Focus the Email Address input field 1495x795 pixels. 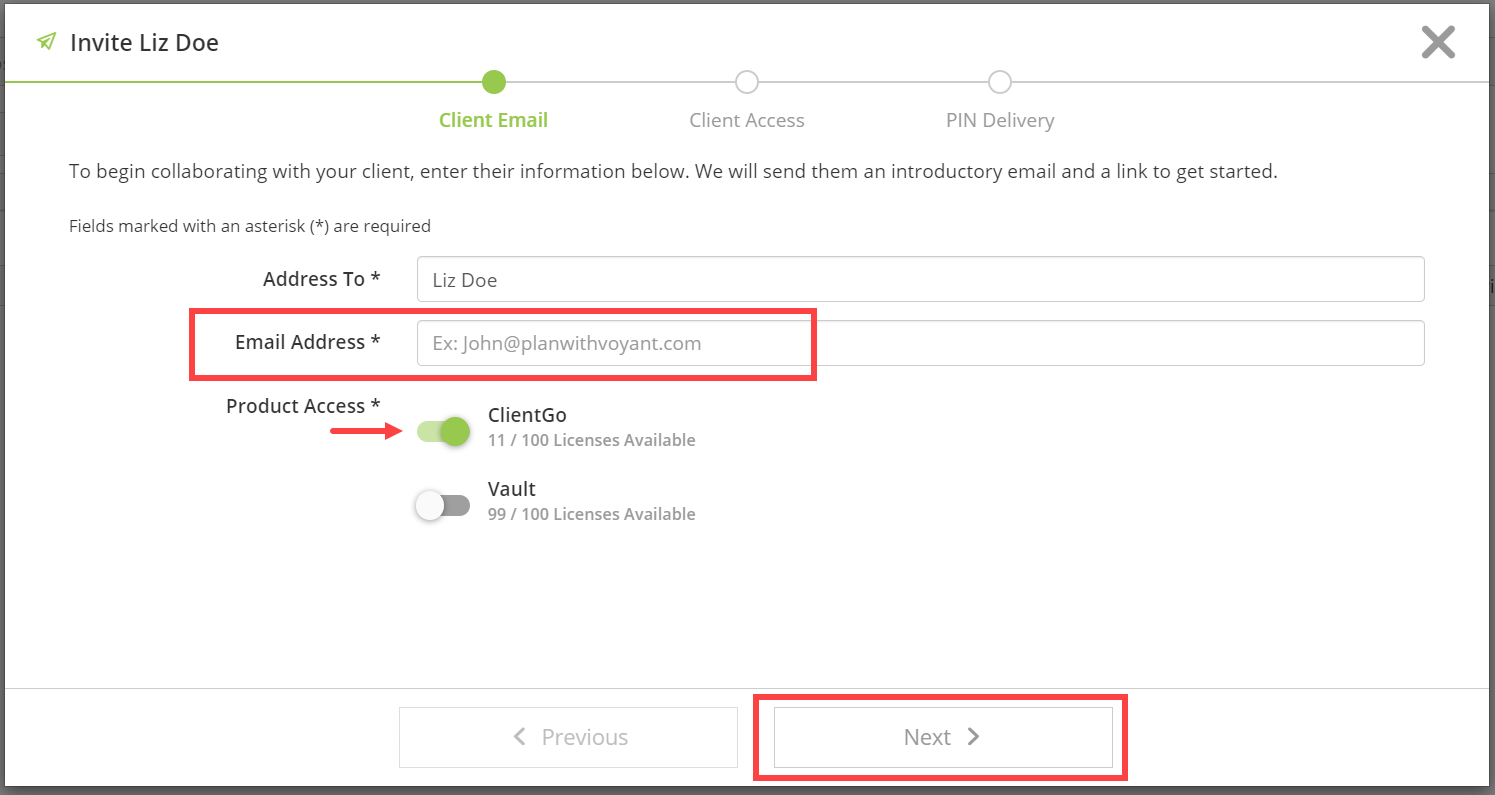point(920,343)
